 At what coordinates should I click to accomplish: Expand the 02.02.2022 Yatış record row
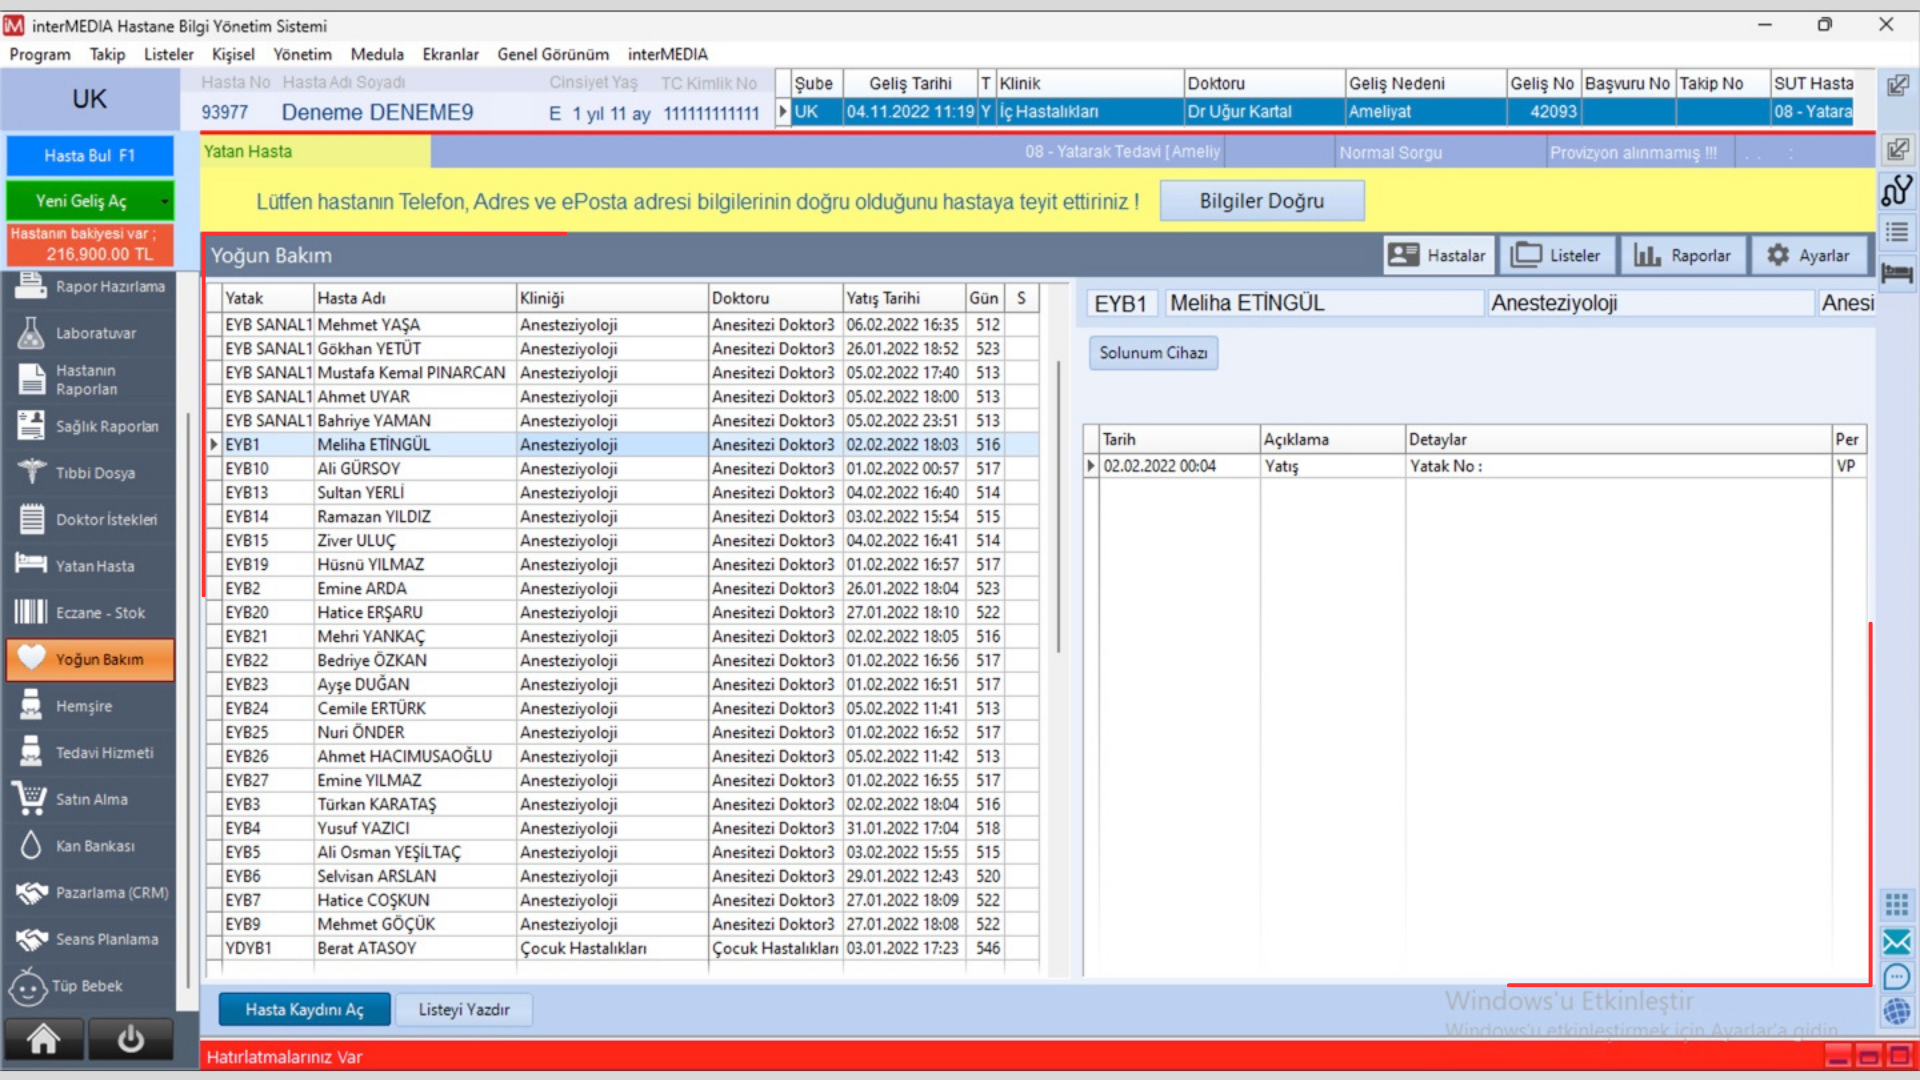1091,466
